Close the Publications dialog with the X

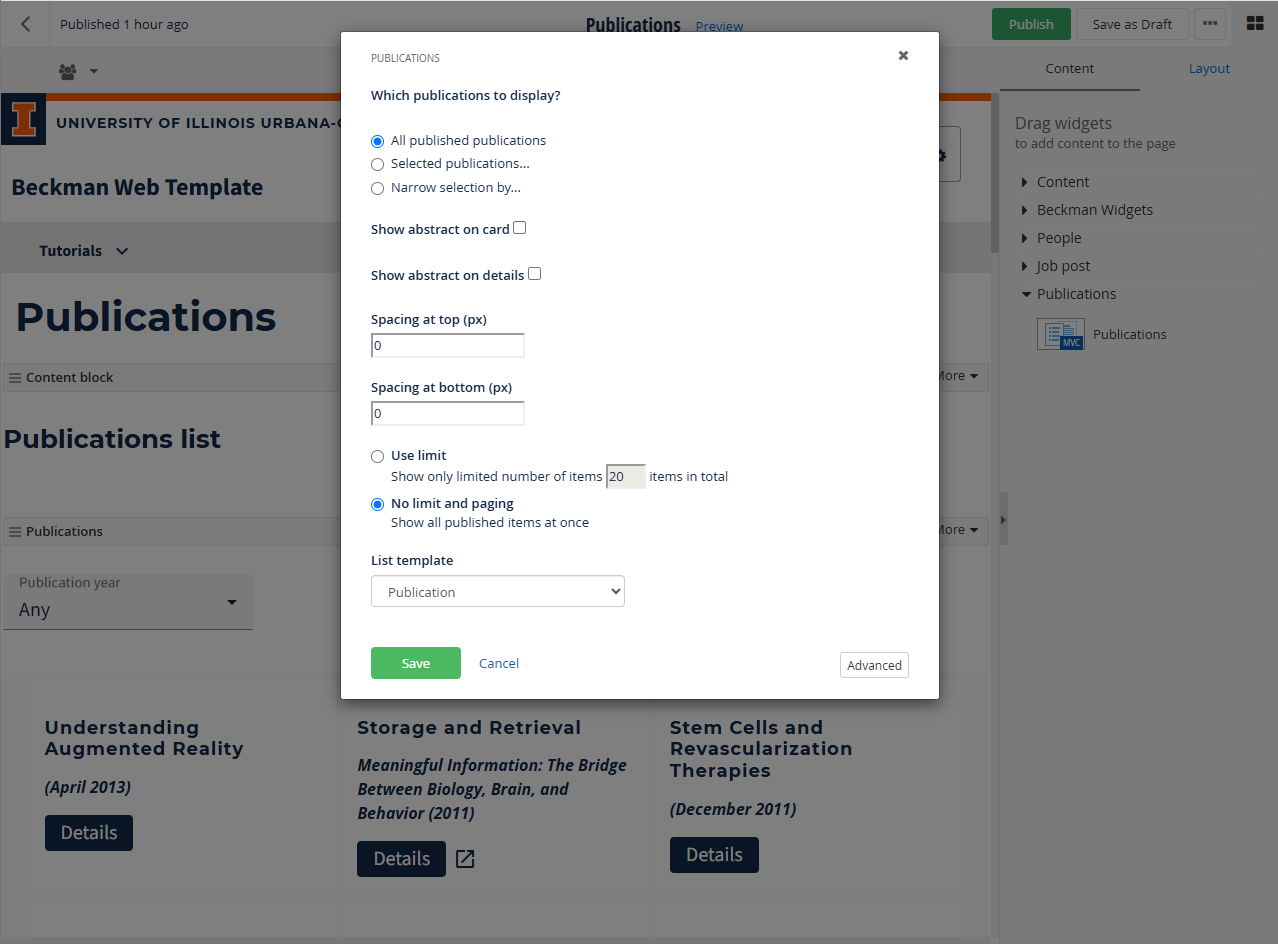click(903, 56)
